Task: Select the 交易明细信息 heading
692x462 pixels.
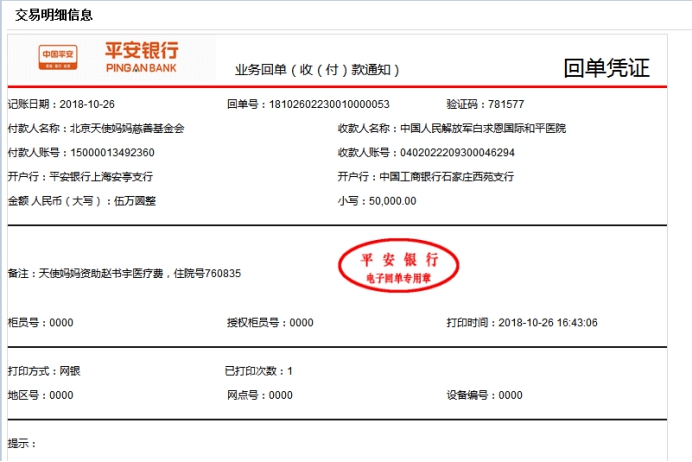Action: click(54, 15)
